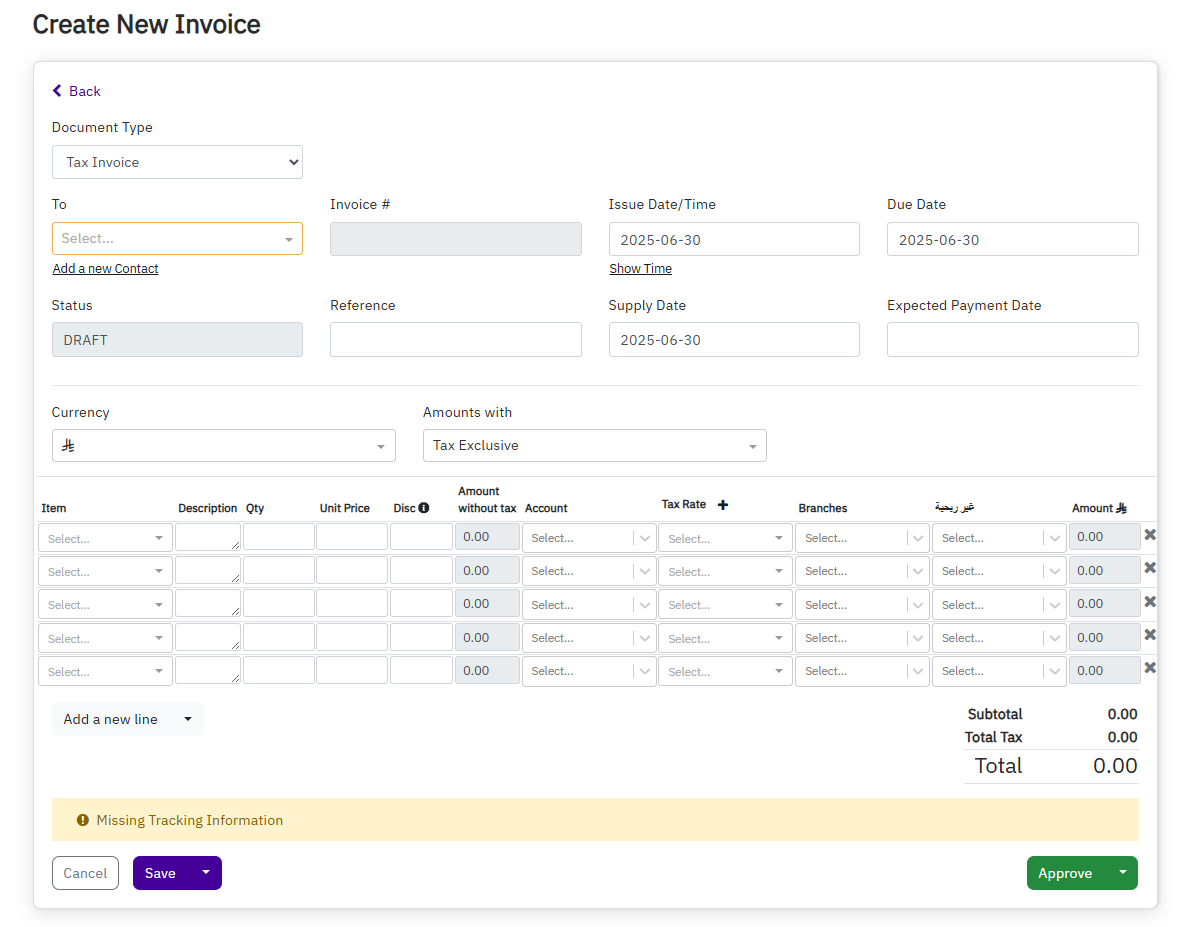Click the plus icon beside Tax Rate
Image resolution: width=1183 pixels, height=927 pixels.
click(723, 505)
